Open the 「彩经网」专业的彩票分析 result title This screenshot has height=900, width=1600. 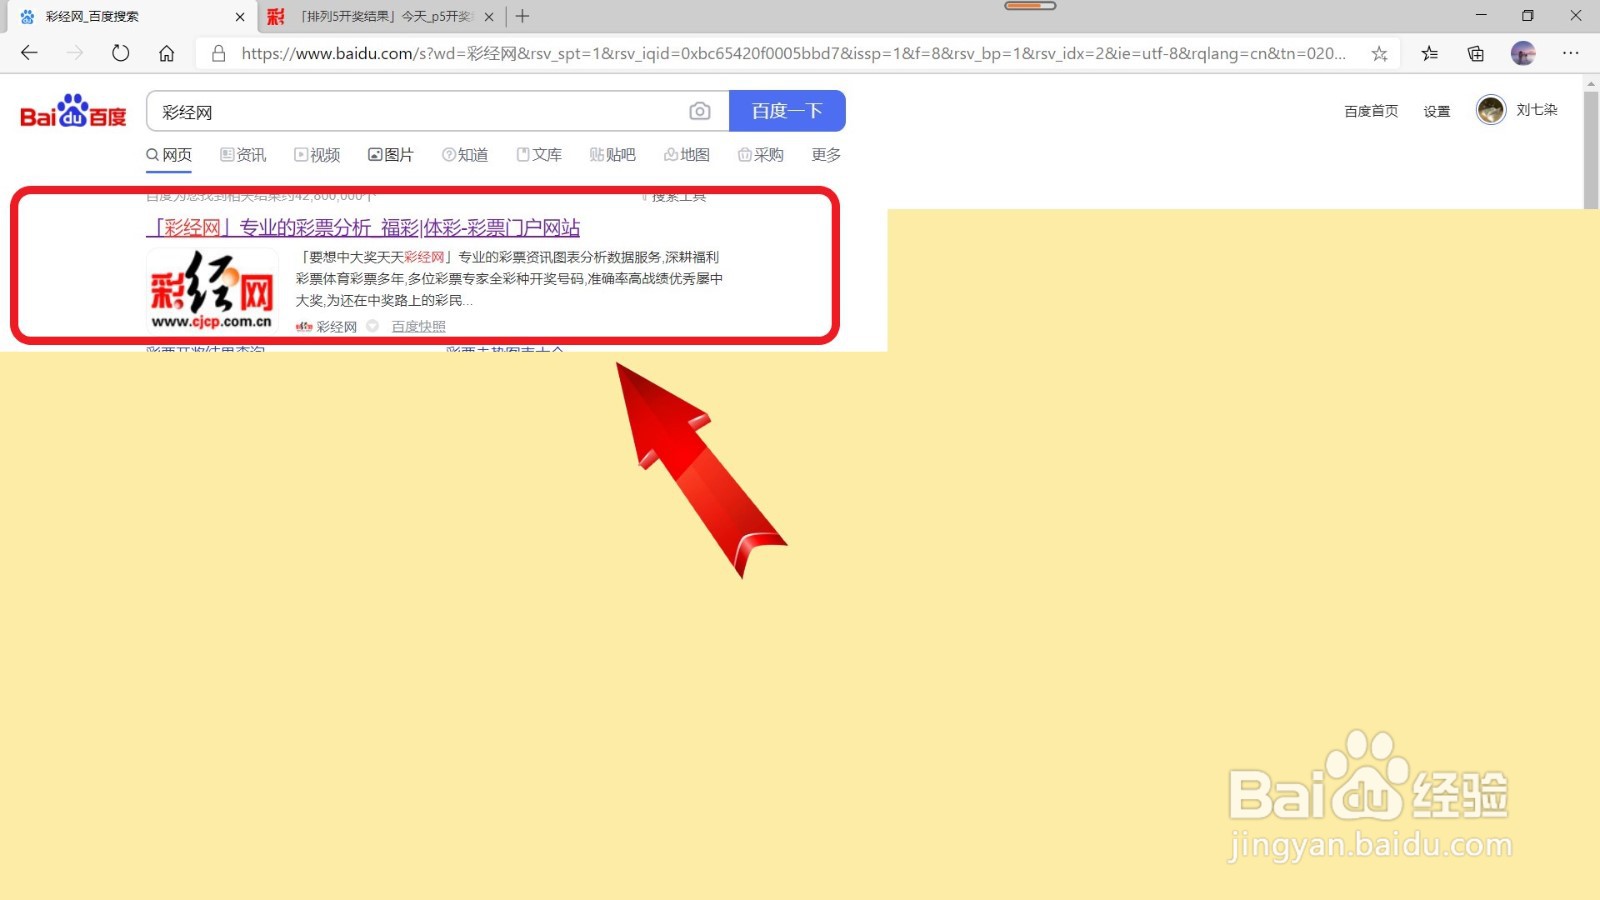coord(363,228)
